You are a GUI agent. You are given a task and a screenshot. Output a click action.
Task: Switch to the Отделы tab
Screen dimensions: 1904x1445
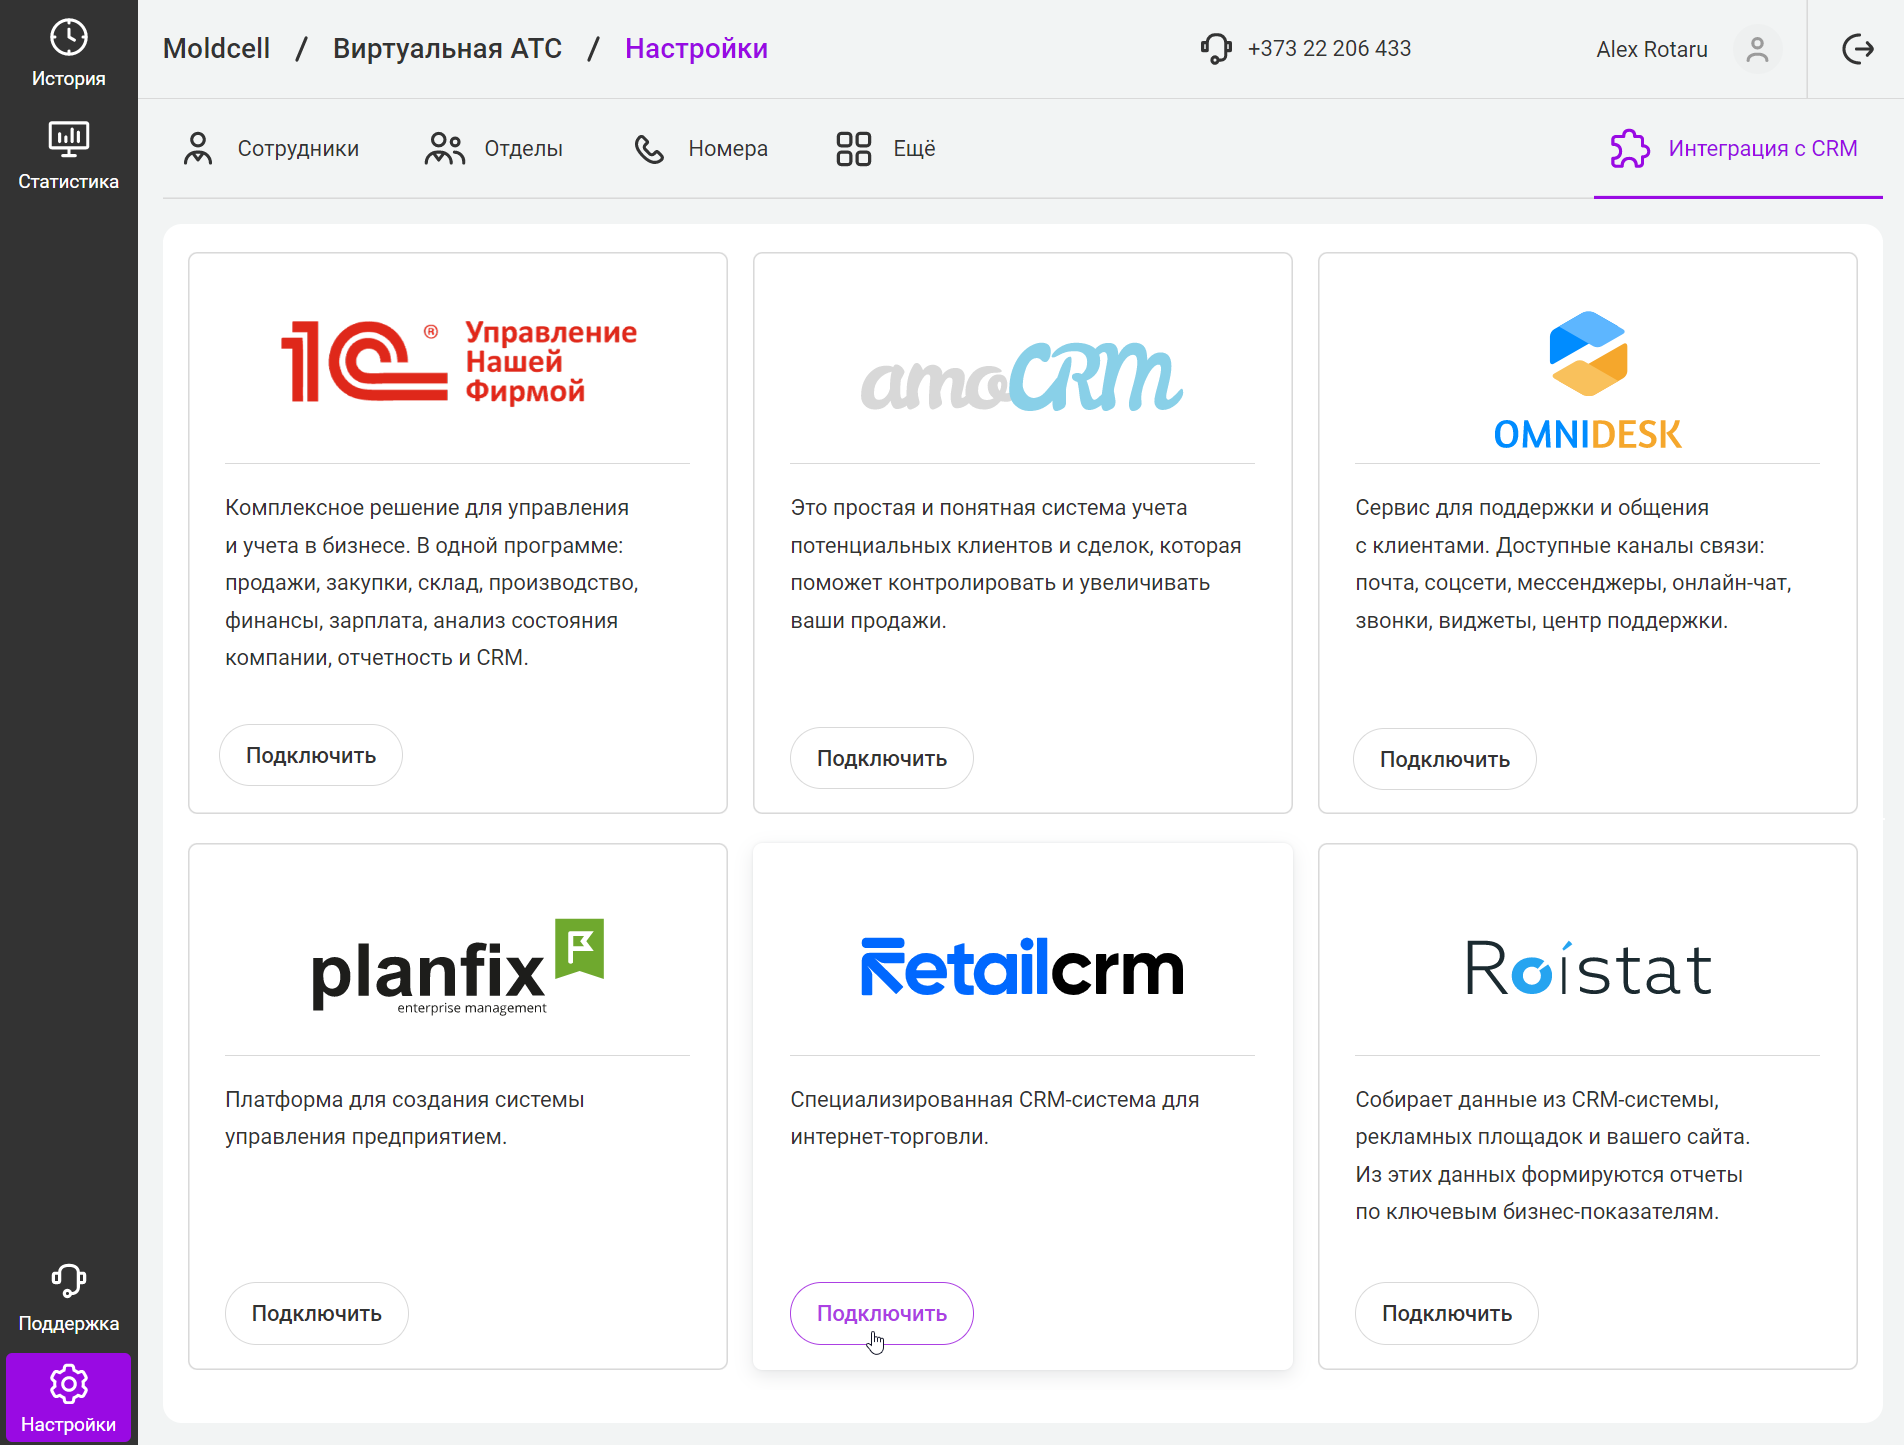pyautogui.click(x=493, y=149)
